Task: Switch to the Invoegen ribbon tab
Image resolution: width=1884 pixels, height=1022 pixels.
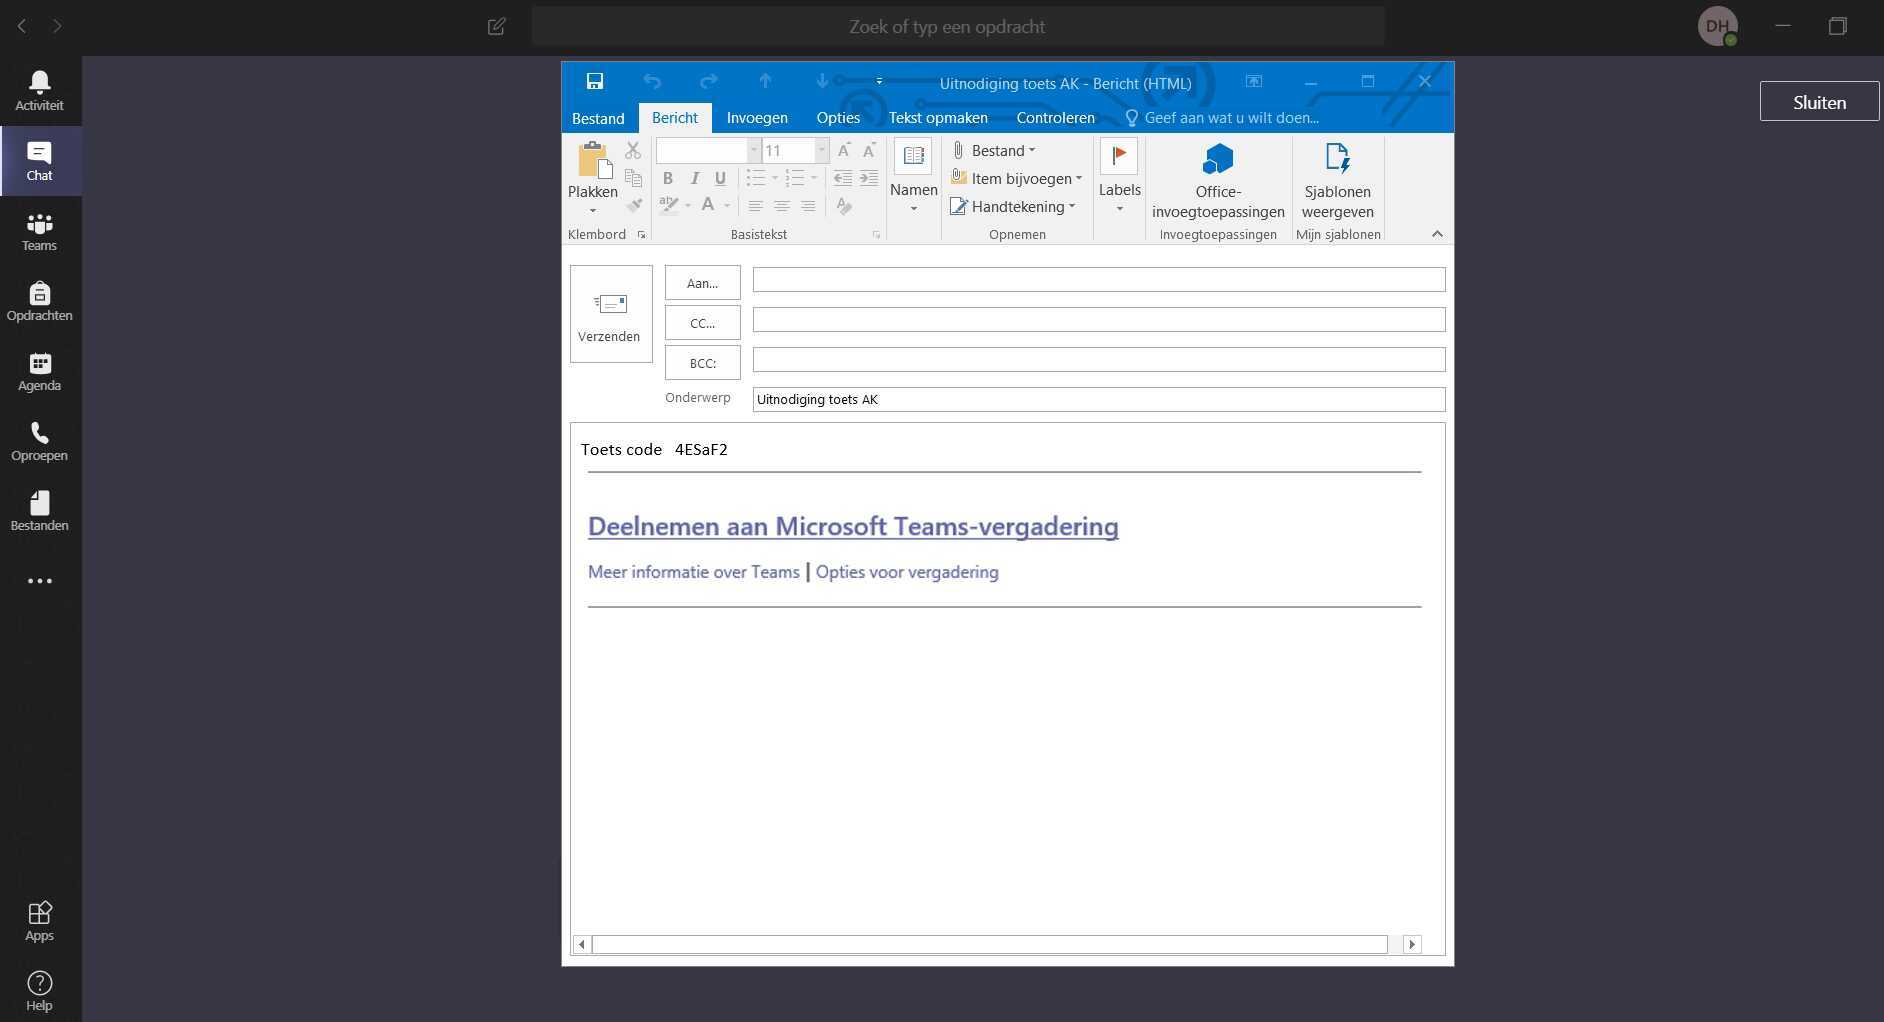Action: [756, 118]
